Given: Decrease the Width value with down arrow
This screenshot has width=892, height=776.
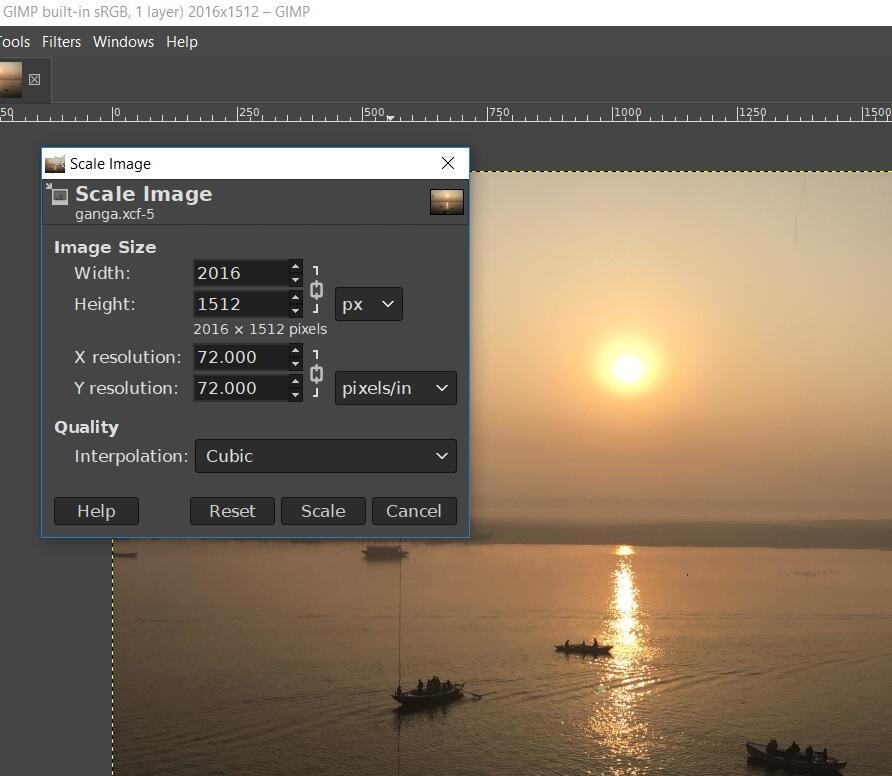Looking at the screenshot, I should (295, 279).
